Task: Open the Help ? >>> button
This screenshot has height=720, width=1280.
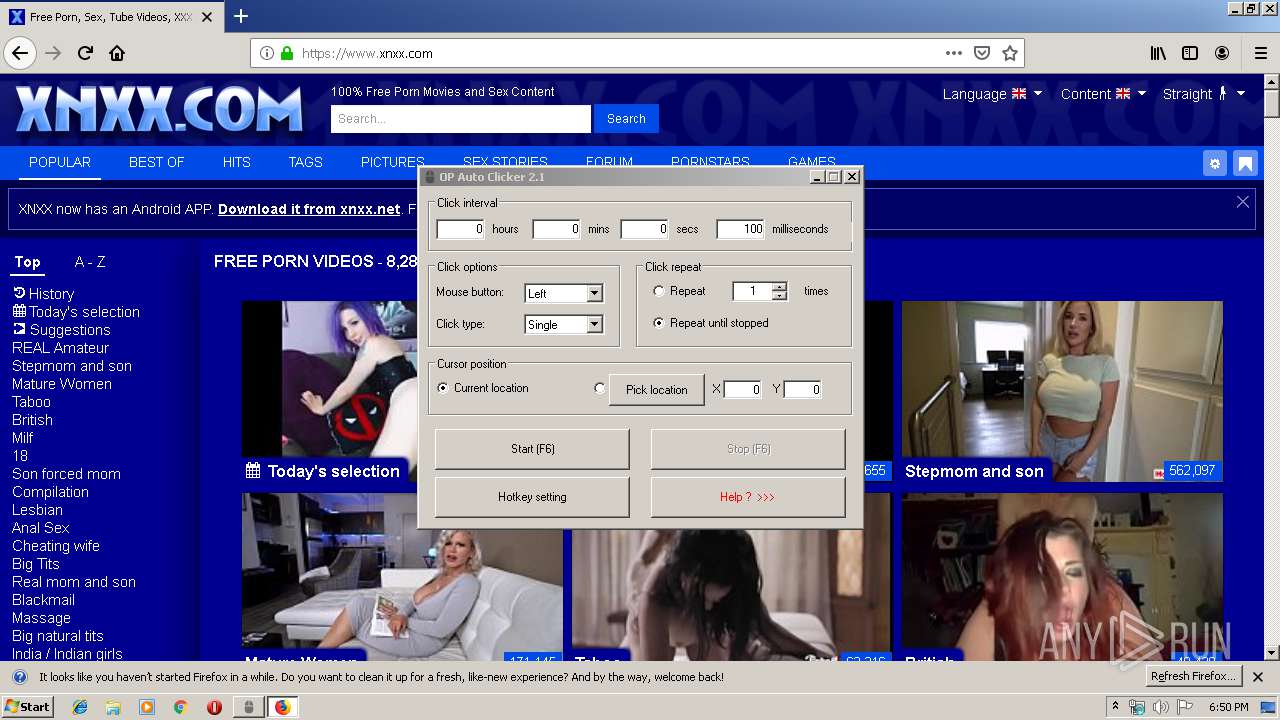Action: [748, 497]
